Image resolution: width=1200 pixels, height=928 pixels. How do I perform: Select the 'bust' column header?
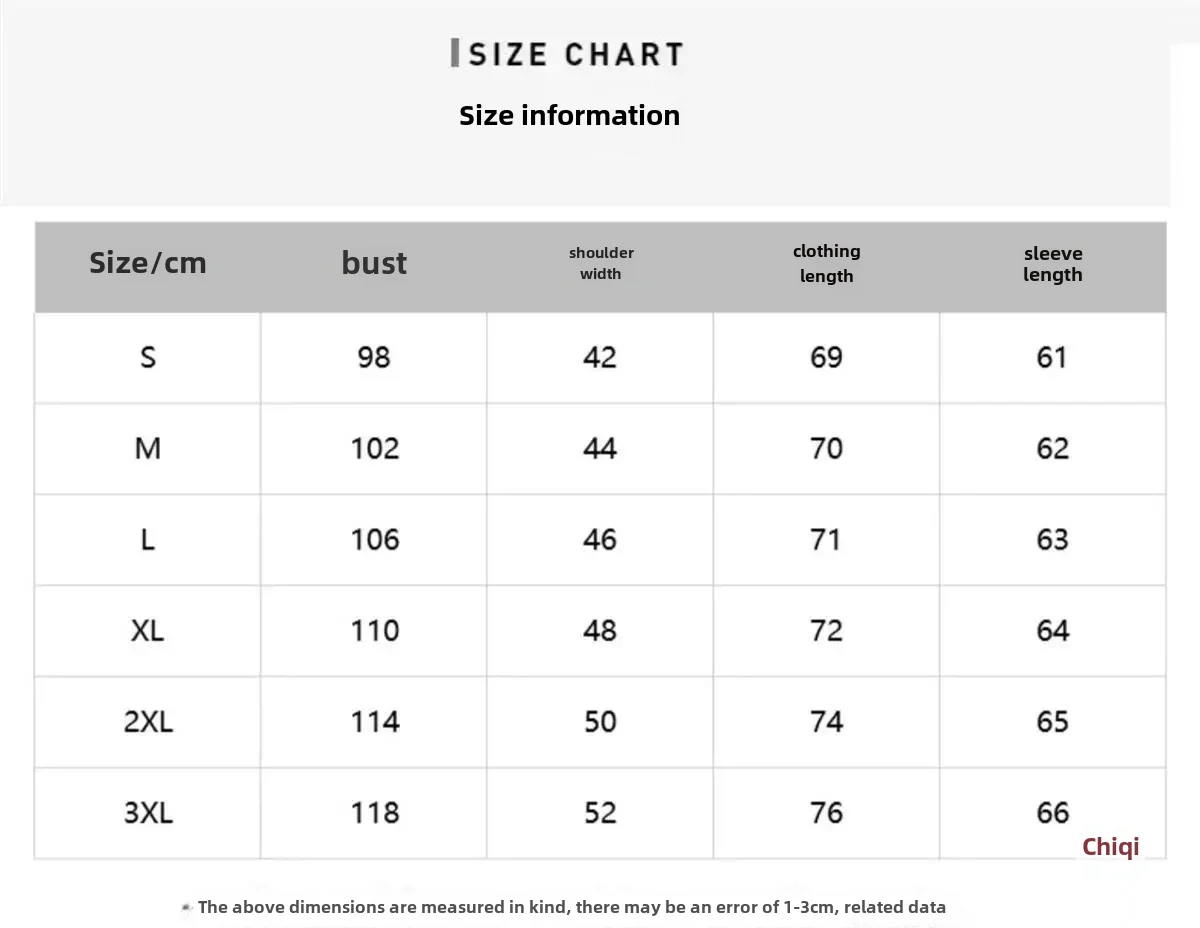[374, 263]
